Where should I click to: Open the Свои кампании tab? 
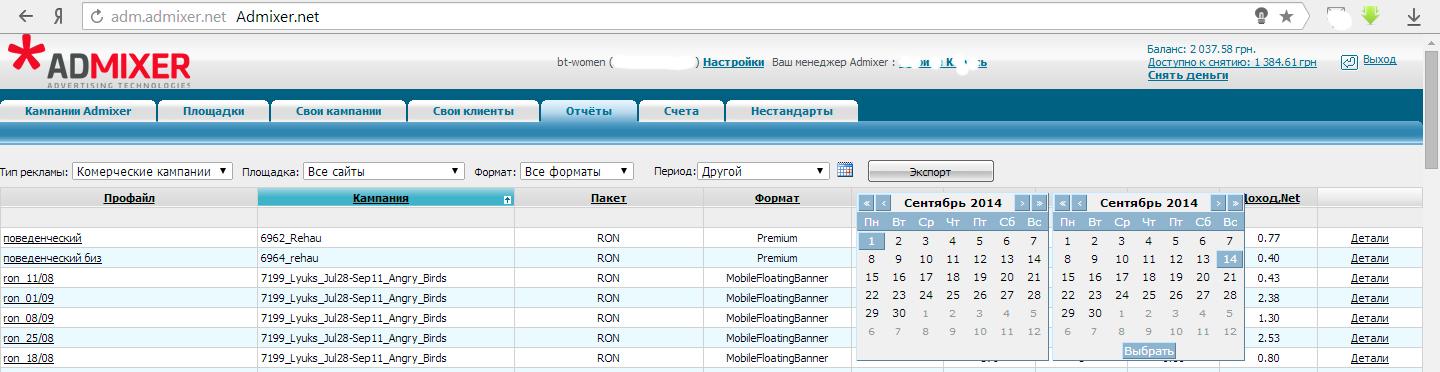coord(339,111)
